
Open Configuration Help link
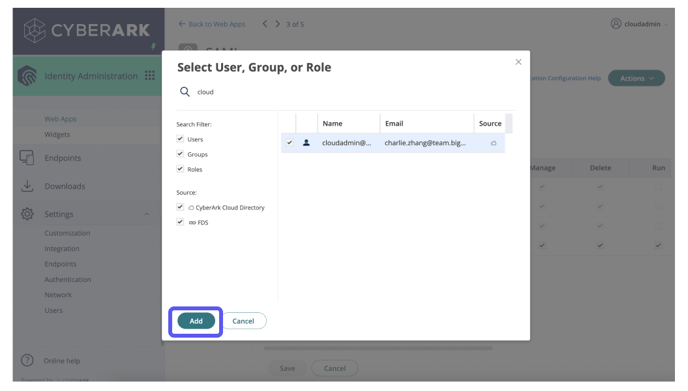coord(566,78)
